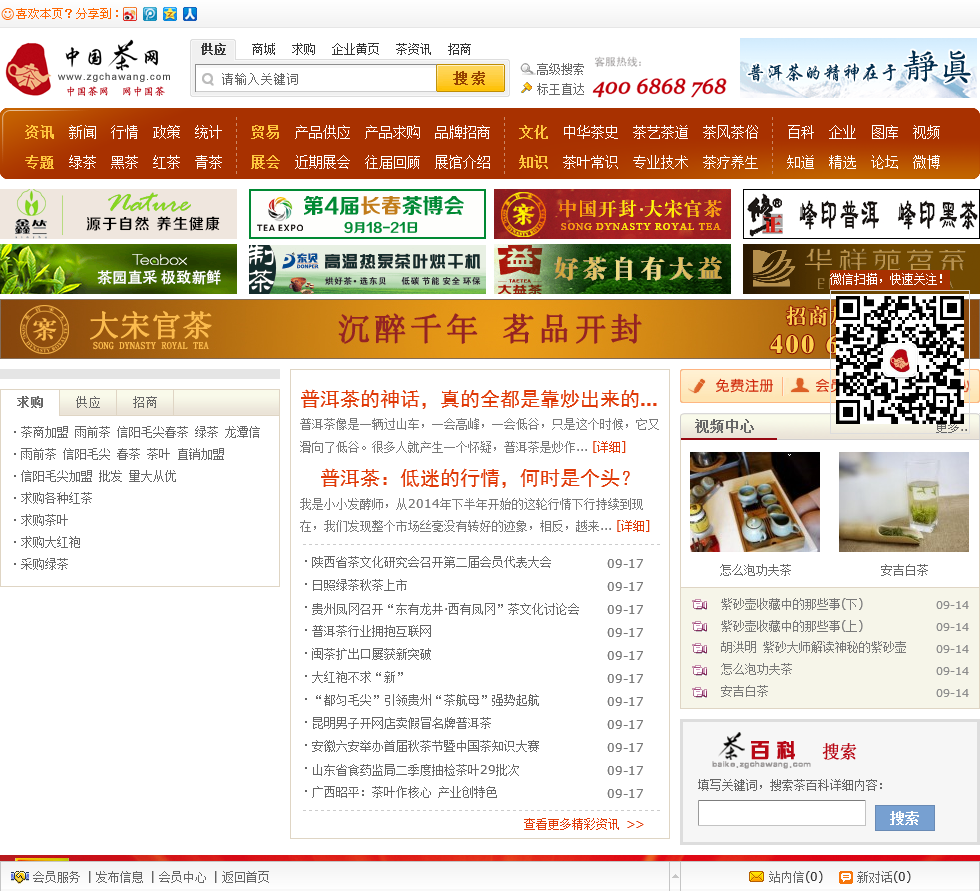Image resolution: width=980 pixels, height=891 pixels.
Task: Open 昆明男子开网店卖假冒名牌普洱茶 news
Action: [x=401, y=724]
